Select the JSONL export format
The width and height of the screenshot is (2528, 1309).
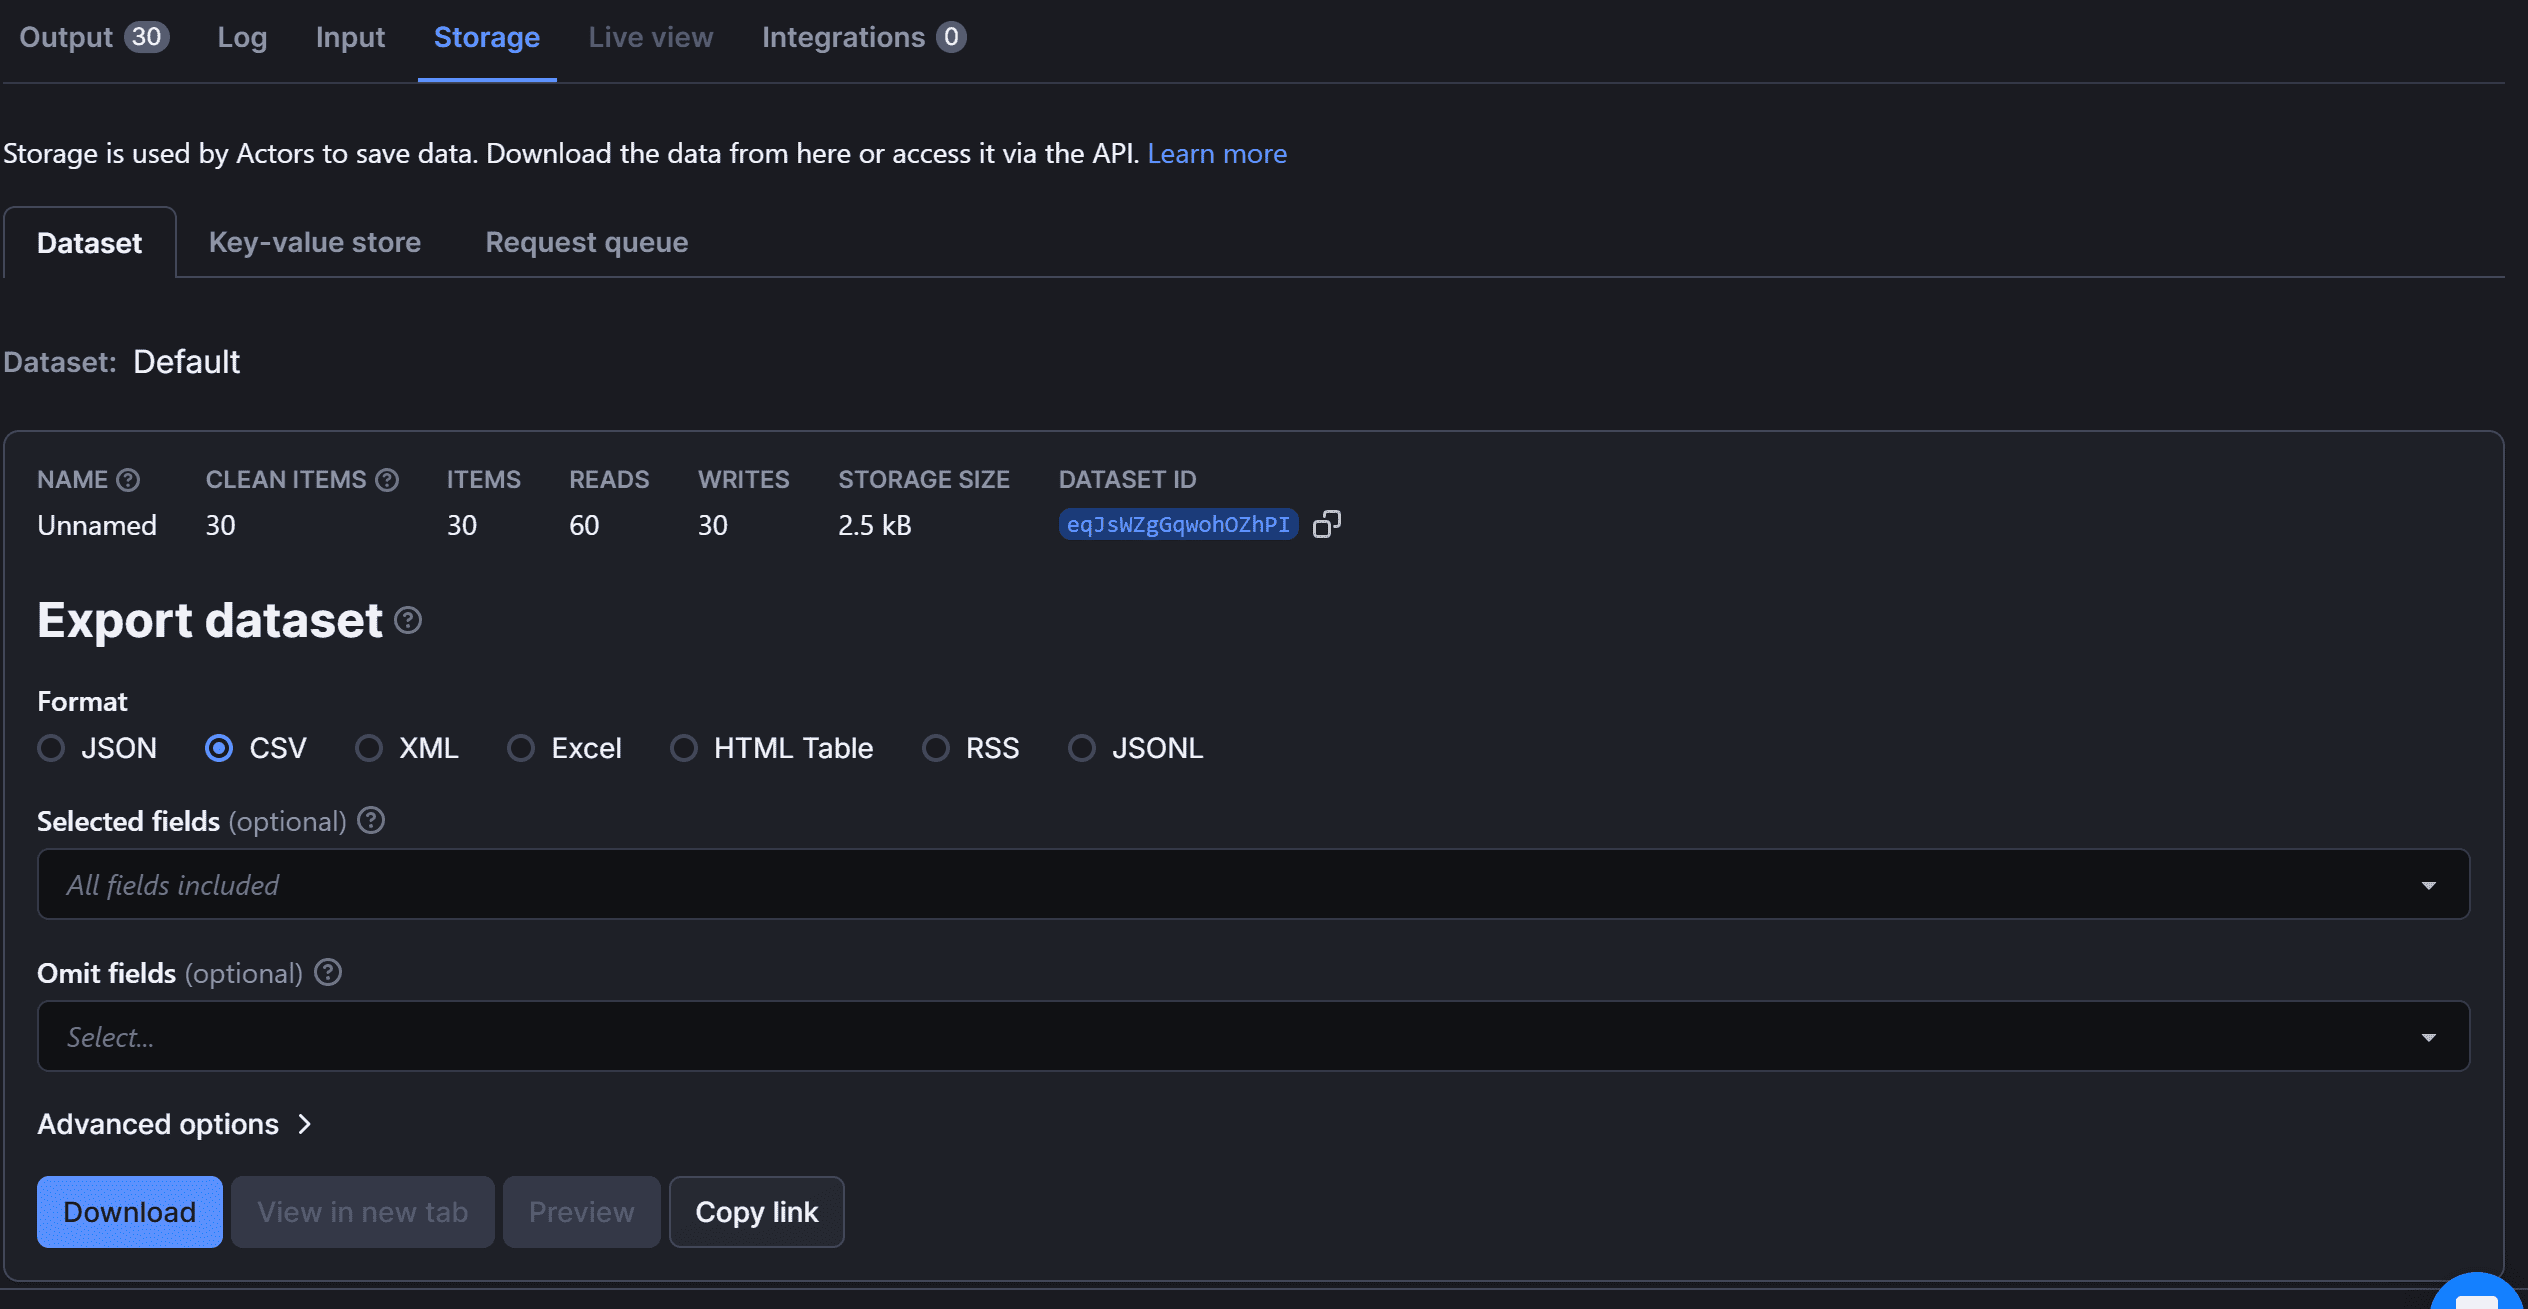[1082, 747]
